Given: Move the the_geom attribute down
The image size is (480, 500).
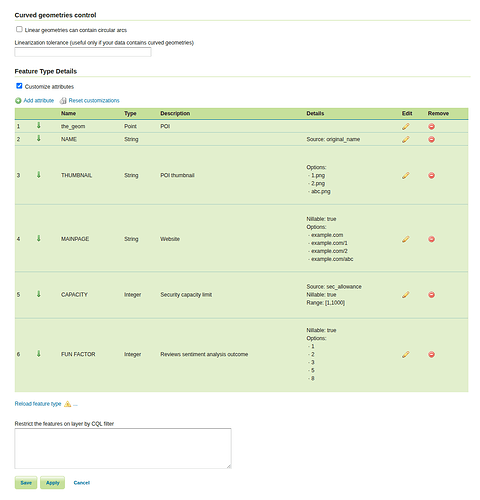Looking at the screenshot, I should point(39,125).
